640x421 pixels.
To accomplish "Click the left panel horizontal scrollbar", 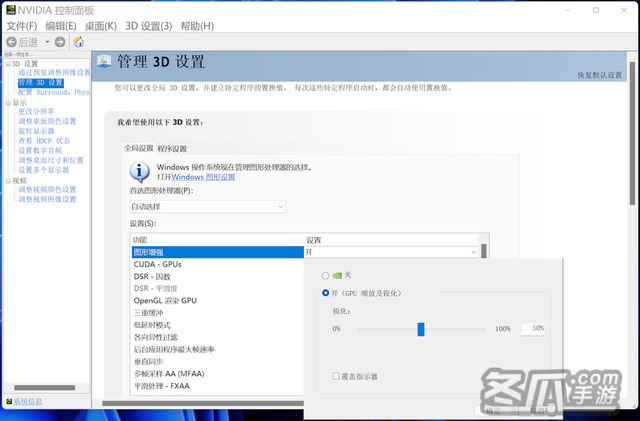I will pyautogui.click(x=45, y=388).
